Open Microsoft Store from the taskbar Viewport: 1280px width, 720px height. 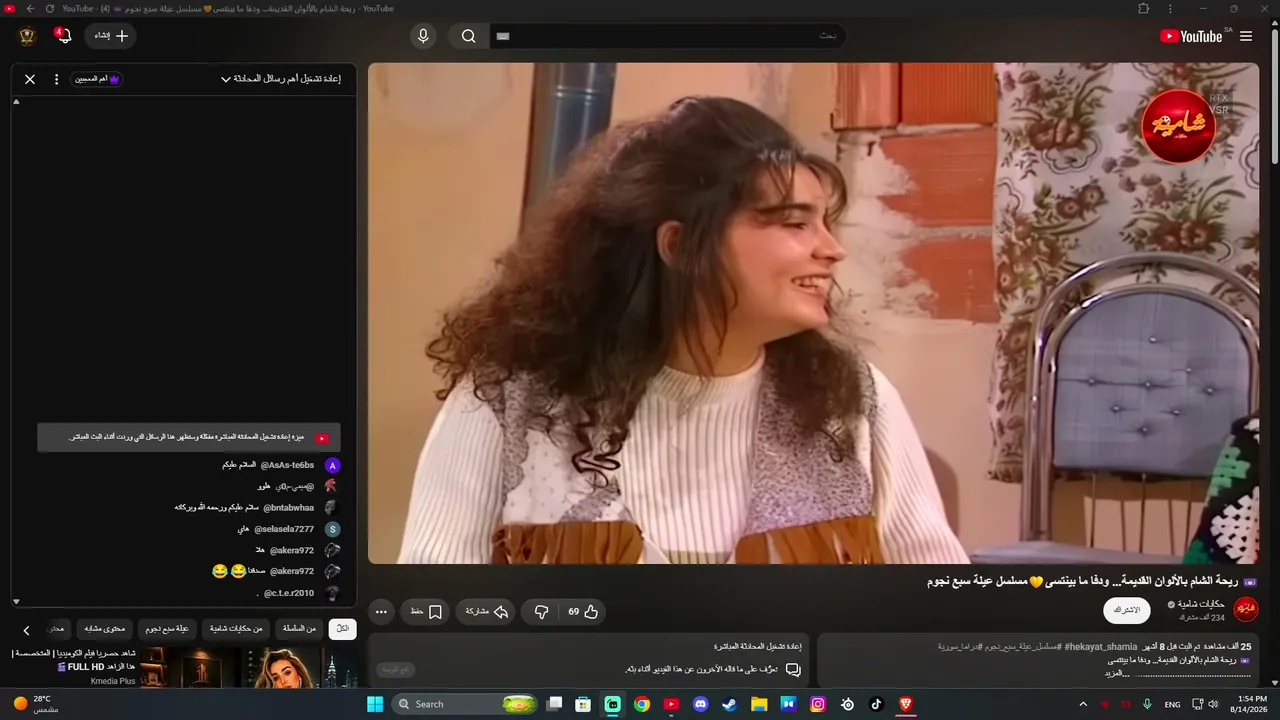(583, 704)
